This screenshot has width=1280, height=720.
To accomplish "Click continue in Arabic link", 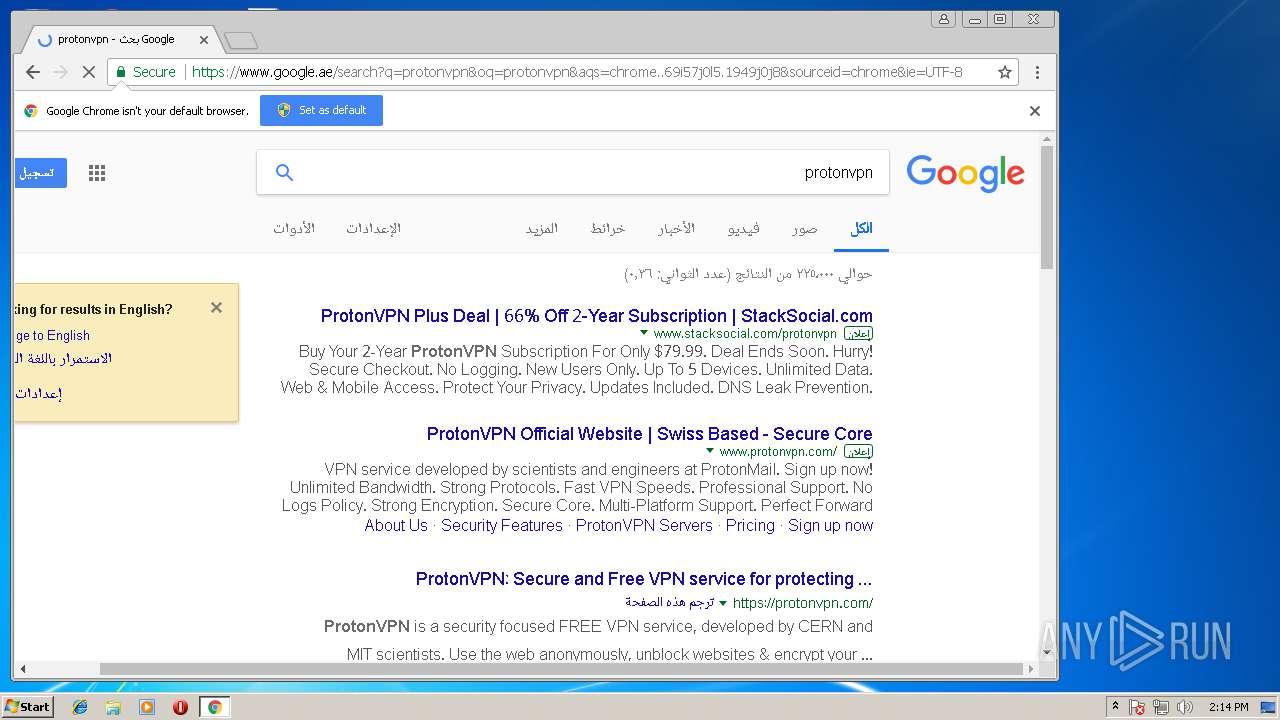I will point(63,359).
